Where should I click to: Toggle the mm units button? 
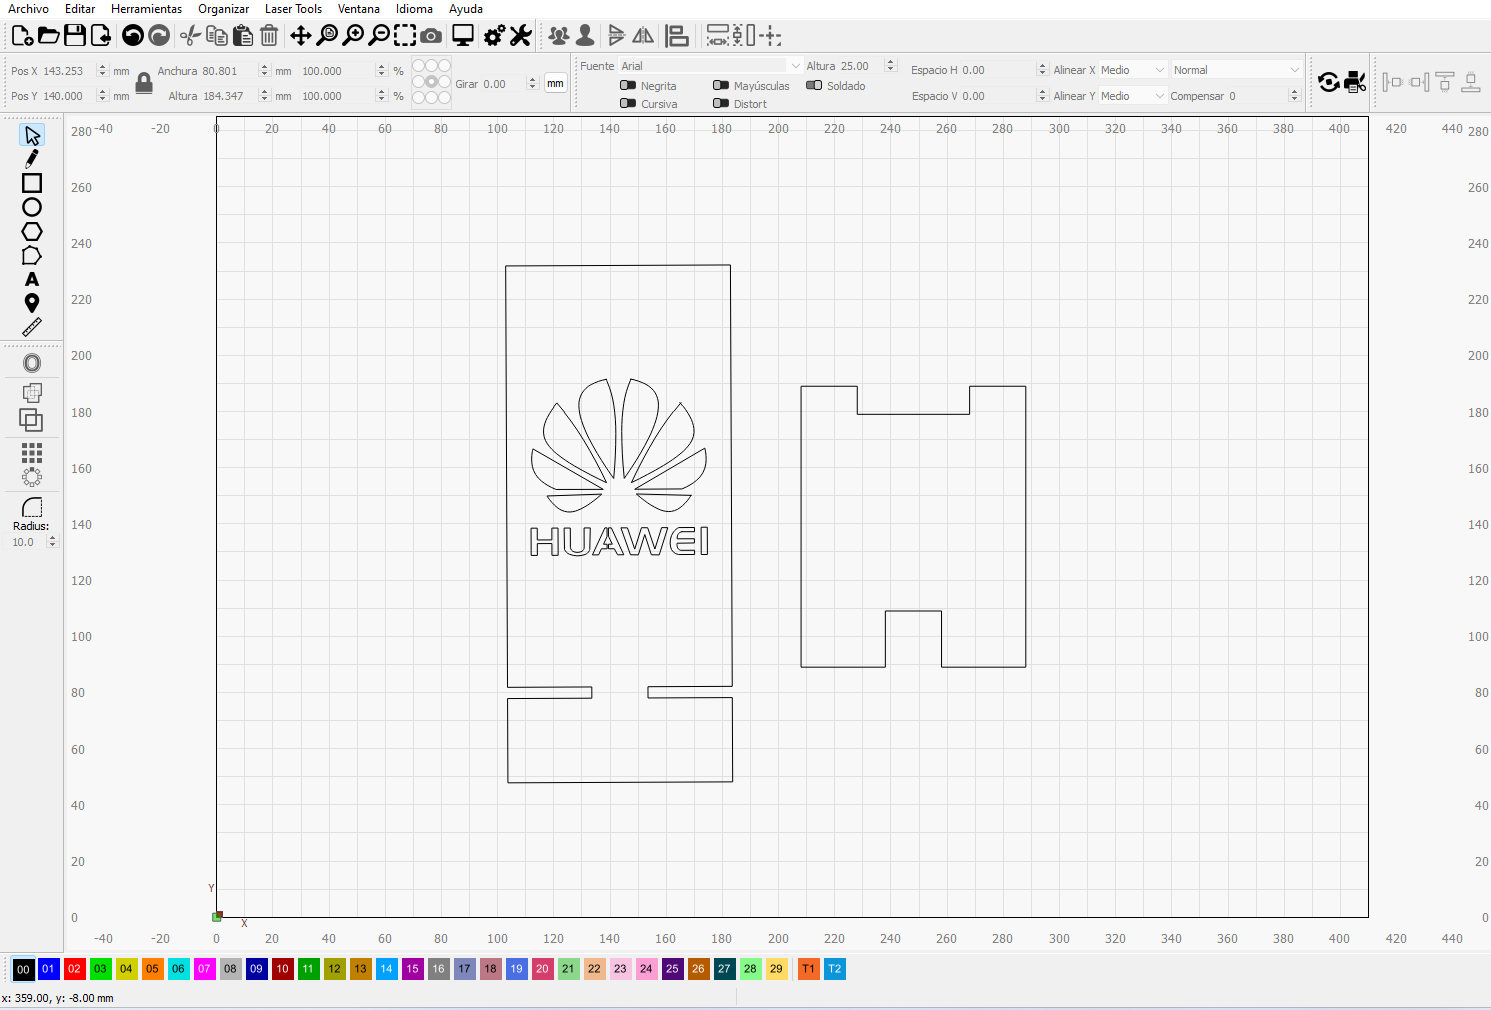(x=555, y=84)
